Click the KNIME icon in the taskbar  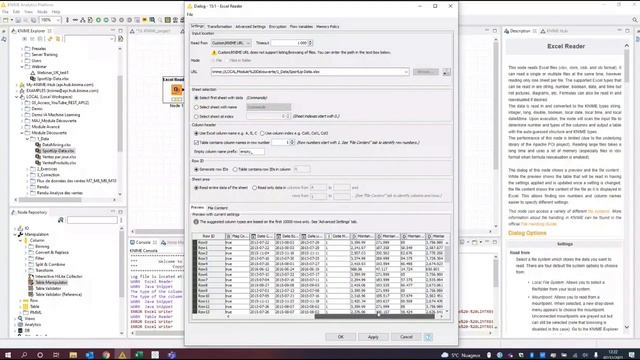(122, 355)
